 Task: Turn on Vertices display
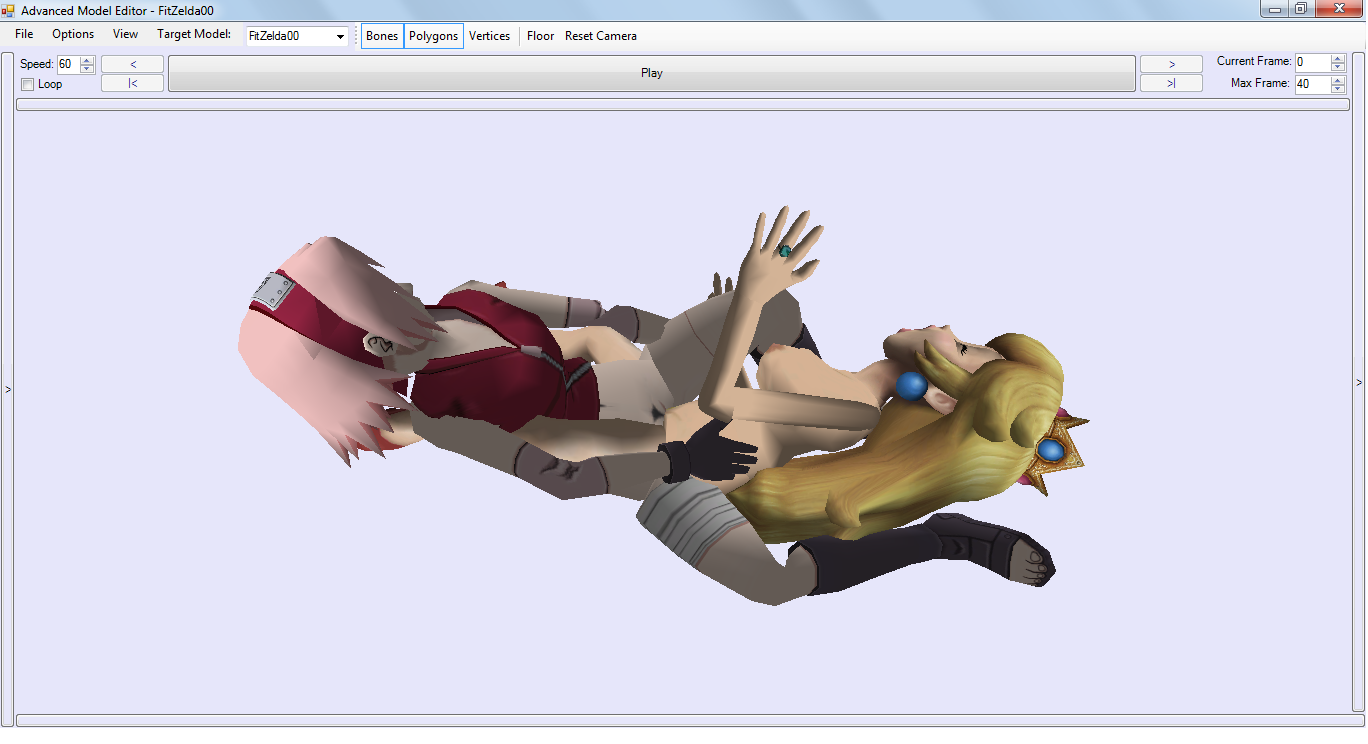point(489,36)
